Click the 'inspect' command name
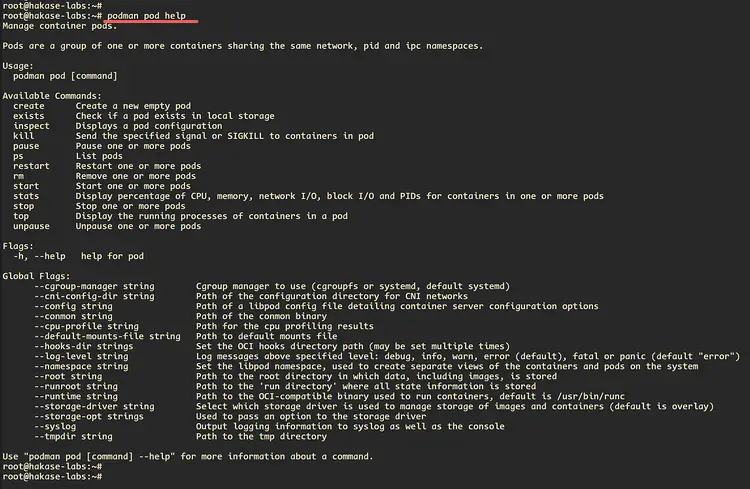 (31, 126)
